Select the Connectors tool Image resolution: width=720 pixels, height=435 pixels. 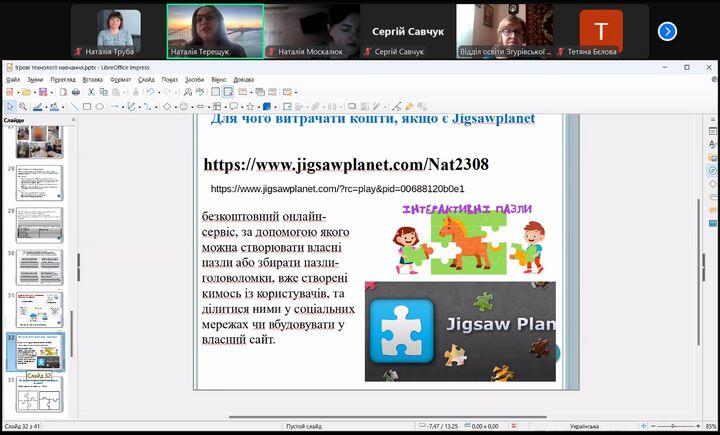(147, 107)
